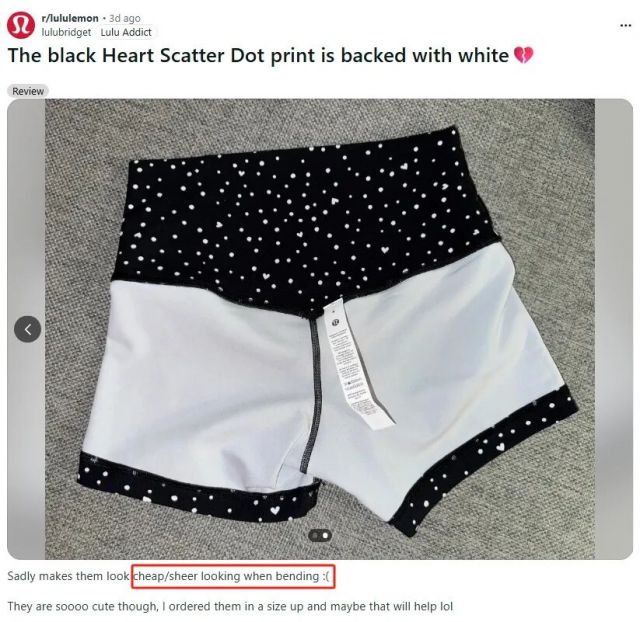This screenshot has height=622, width=640.
Task: Filter by the Review post flair
Action: click(x=28, y=91)
